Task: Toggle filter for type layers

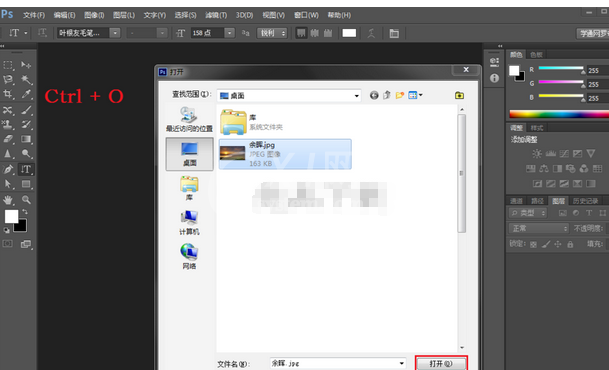Action: tap(589, 213)
